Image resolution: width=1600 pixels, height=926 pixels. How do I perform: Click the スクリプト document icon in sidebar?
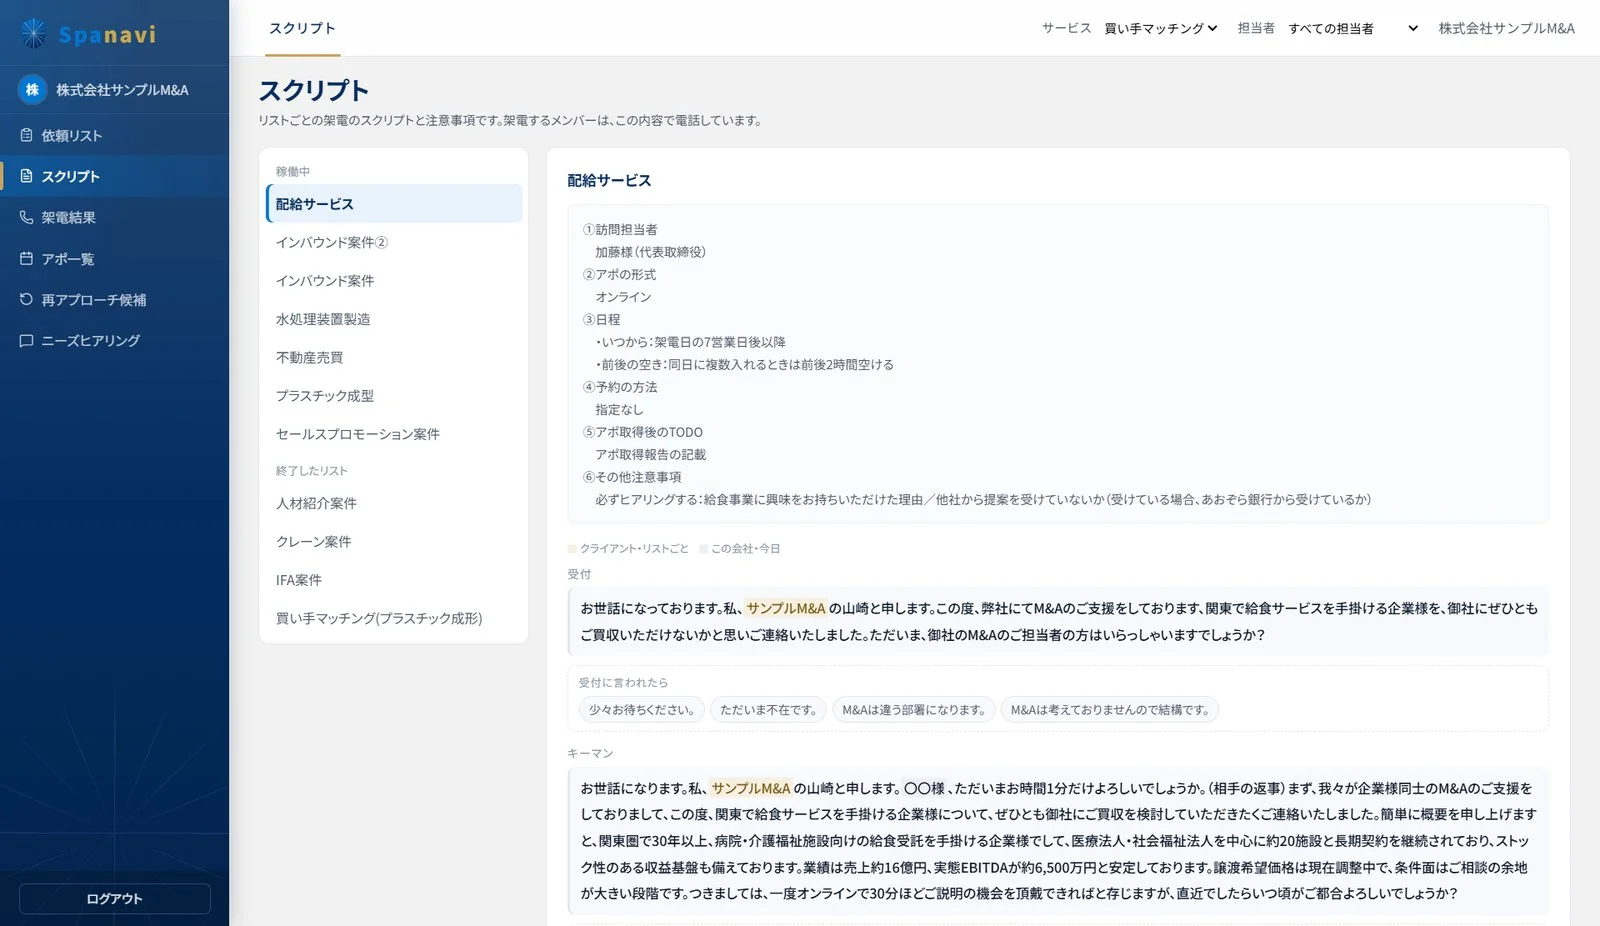pyautogui.click(x=26, y=176)
